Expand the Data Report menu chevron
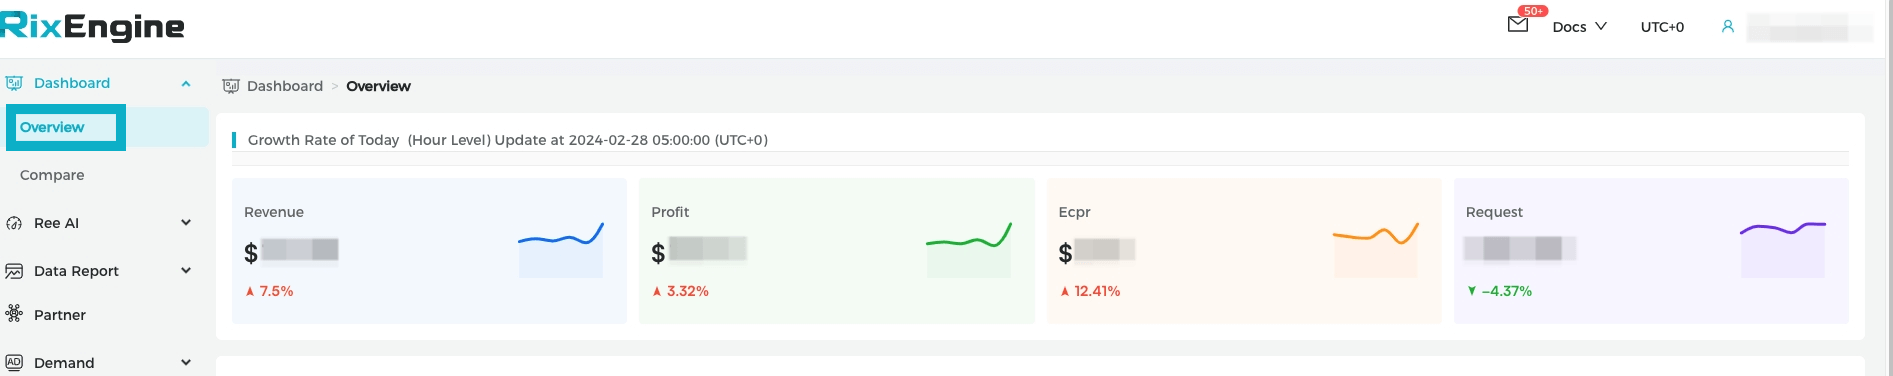This screenshot has height=376, width=1893. point(186,270)
